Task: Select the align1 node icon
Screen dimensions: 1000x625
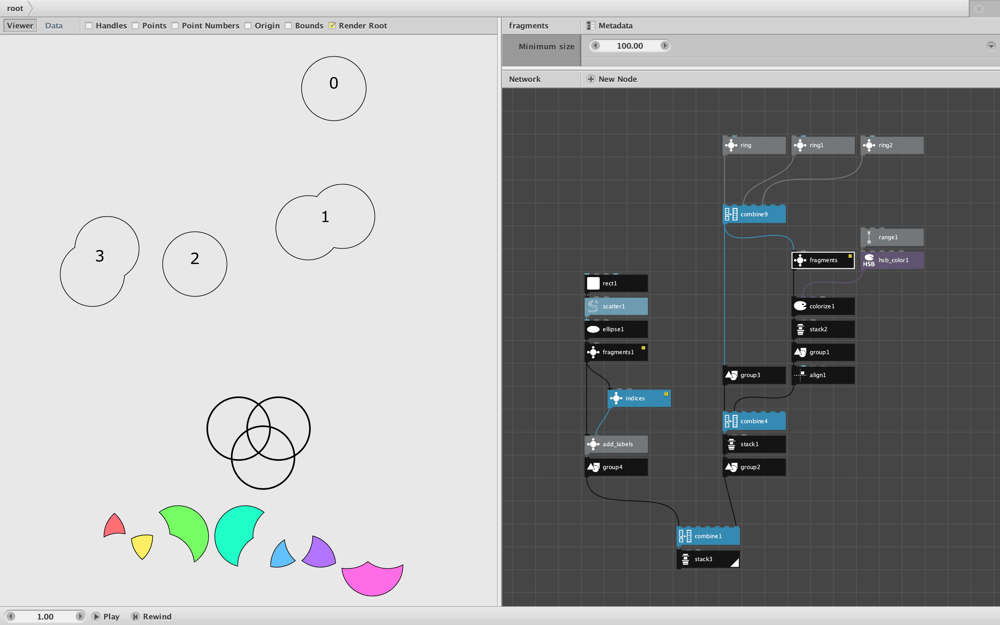Action: [800, 375]
